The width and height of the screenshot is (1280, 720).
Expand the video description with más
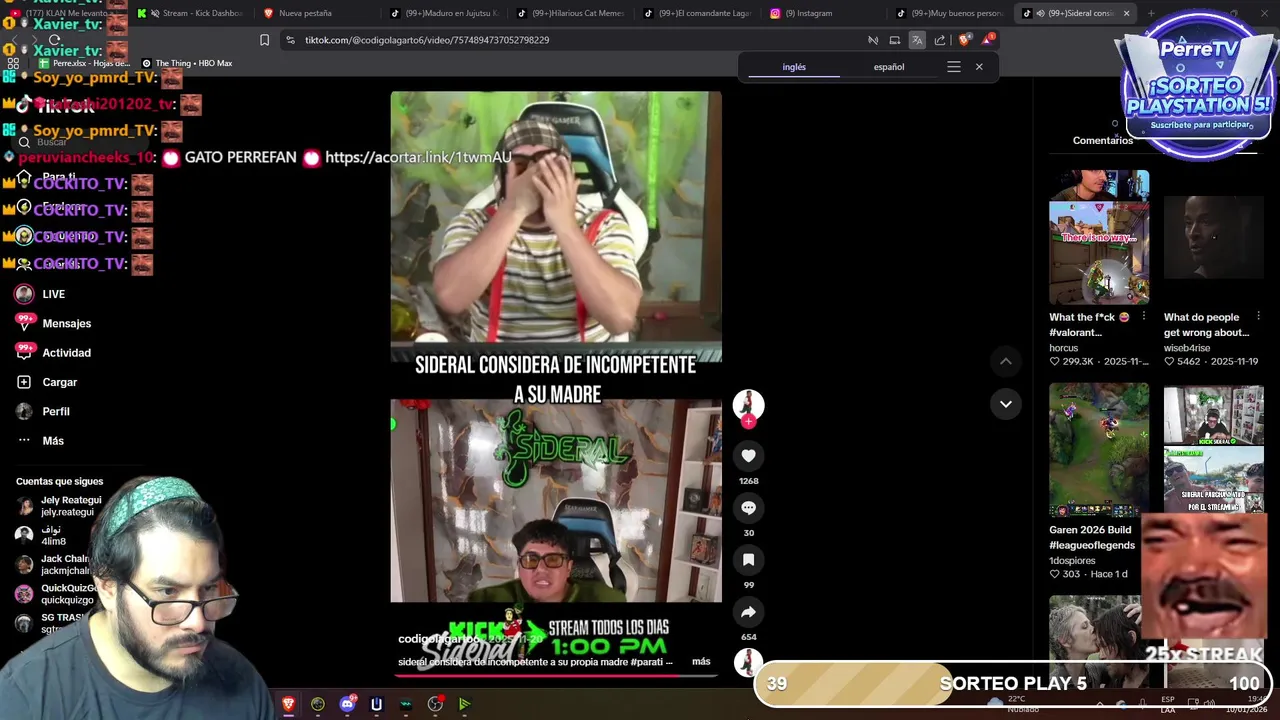click(x=701, y=662)
